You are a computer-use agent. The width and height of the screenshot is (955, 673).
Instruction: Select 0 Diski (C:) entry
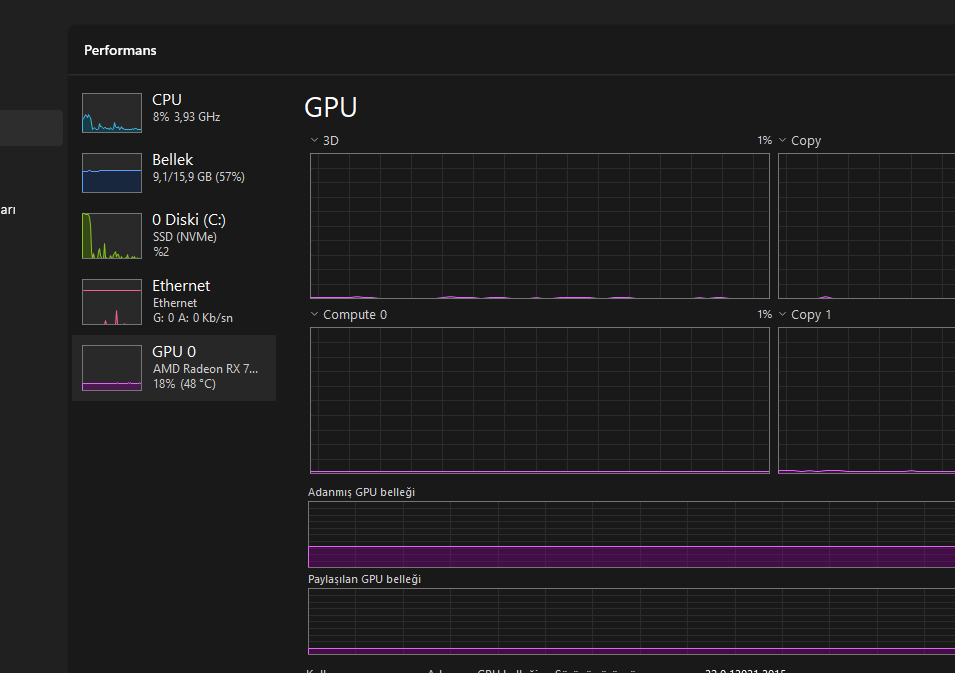tap(174, 236)
